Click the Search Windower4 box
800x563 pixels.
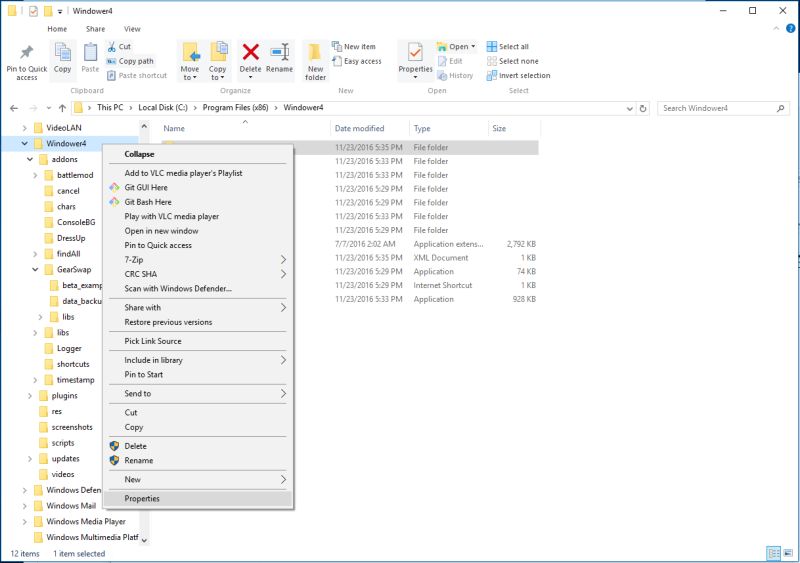[723, 108]
